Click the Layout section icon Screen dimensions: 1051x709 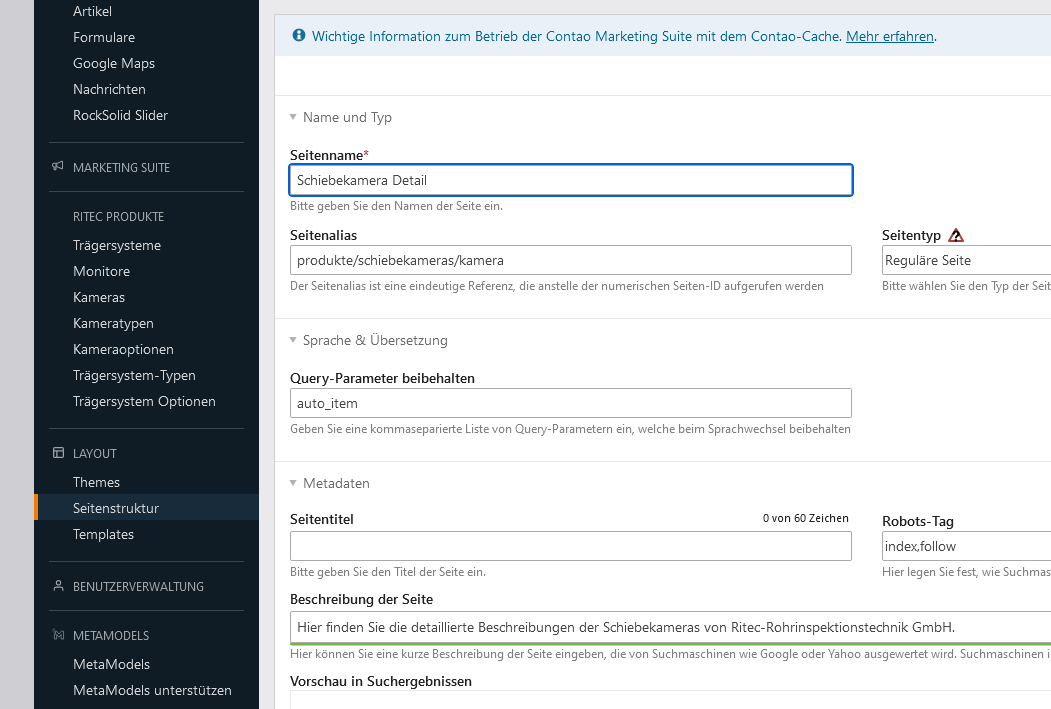click(58, 453)
